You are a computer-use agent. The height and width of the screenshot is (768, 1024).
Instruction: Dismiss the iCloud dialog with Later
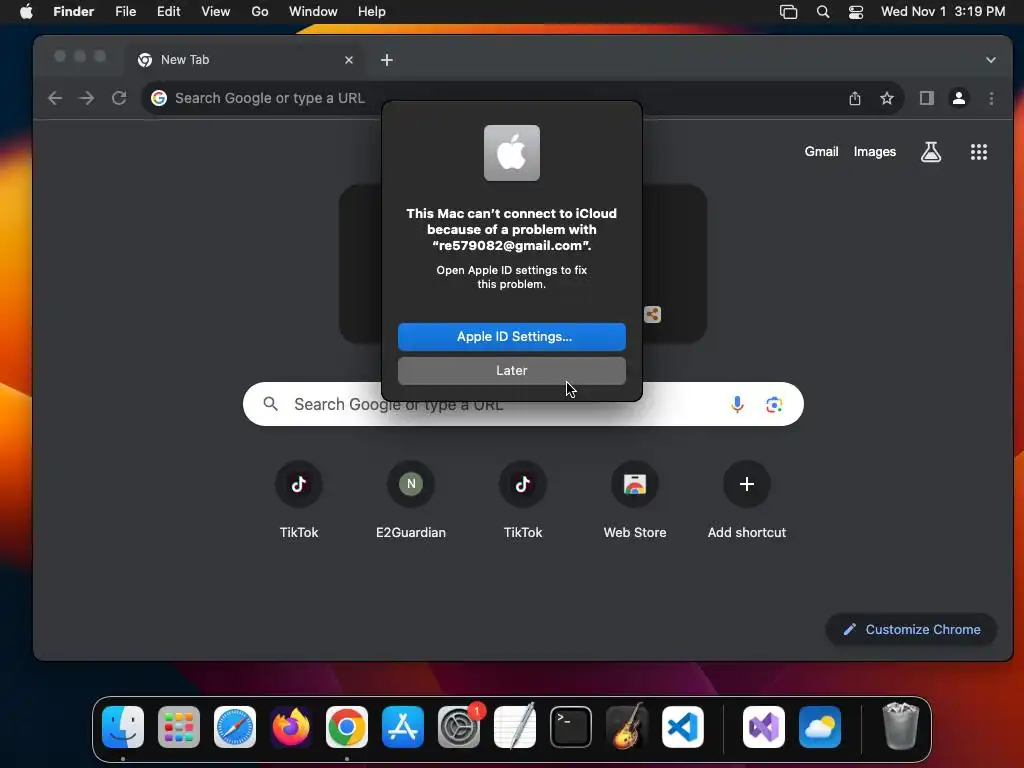pos(511,370)
